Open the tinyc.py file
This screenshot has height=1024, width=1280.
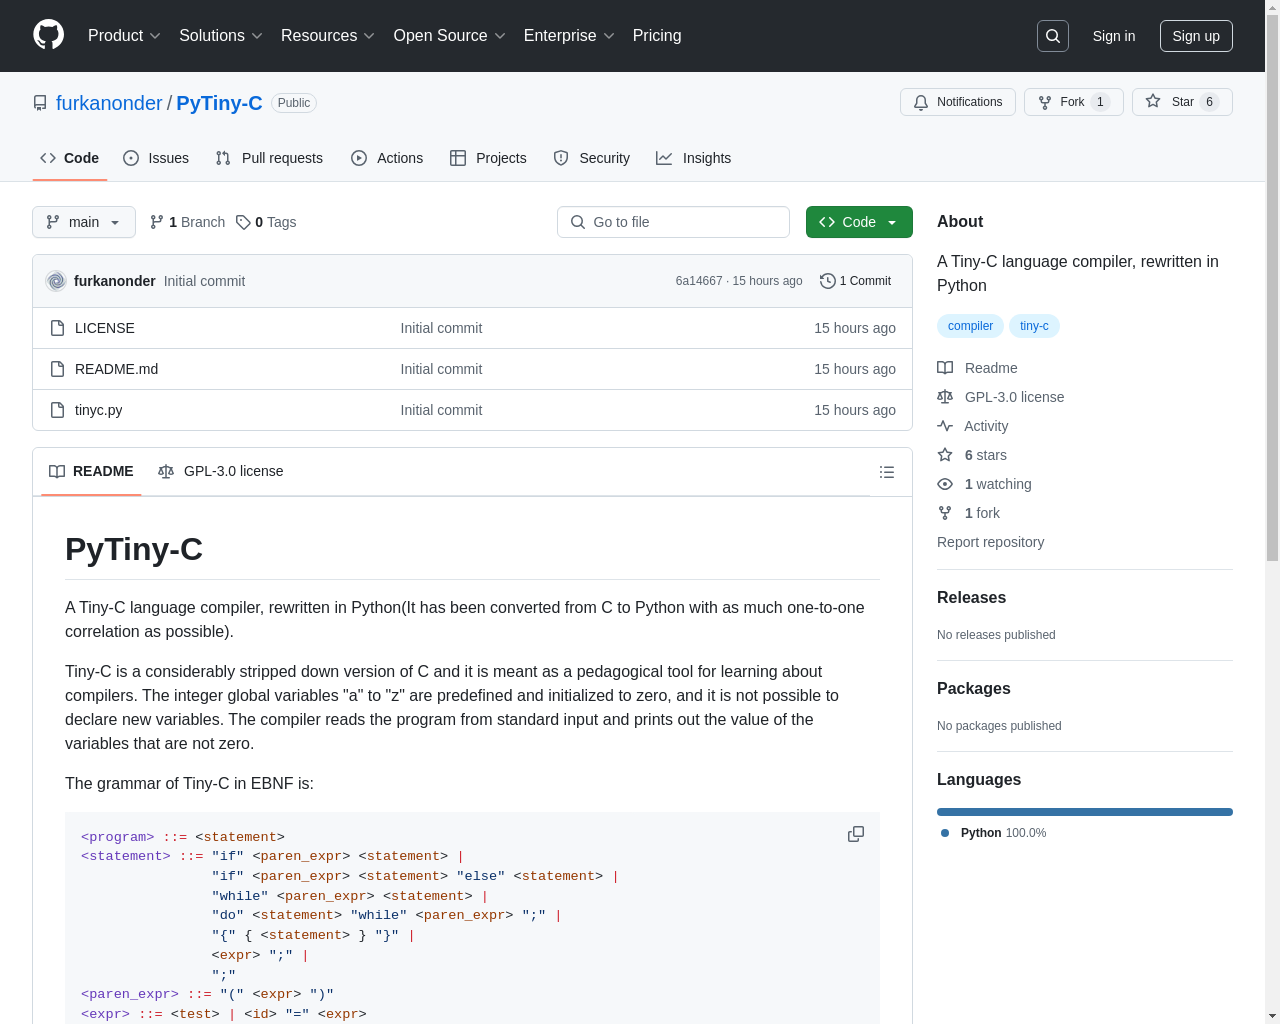tap(99, 410)
